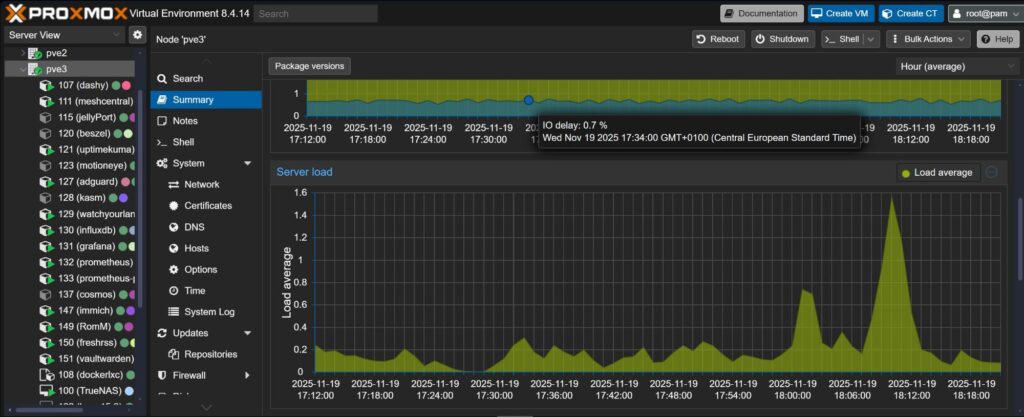Click the gear icon beside Server View
Viewport: 1024px width, 417px height.
coord(138,35)
